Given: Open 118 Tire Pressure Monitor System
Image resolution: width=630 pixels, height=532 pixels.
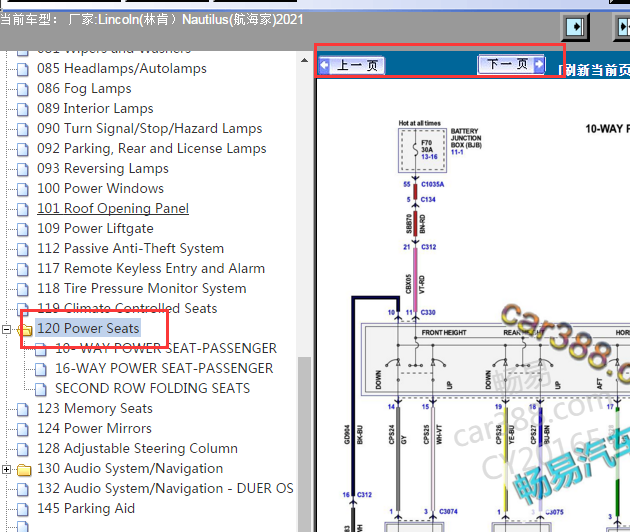Looking at the screenshot, I should click(x=141, y=289).
